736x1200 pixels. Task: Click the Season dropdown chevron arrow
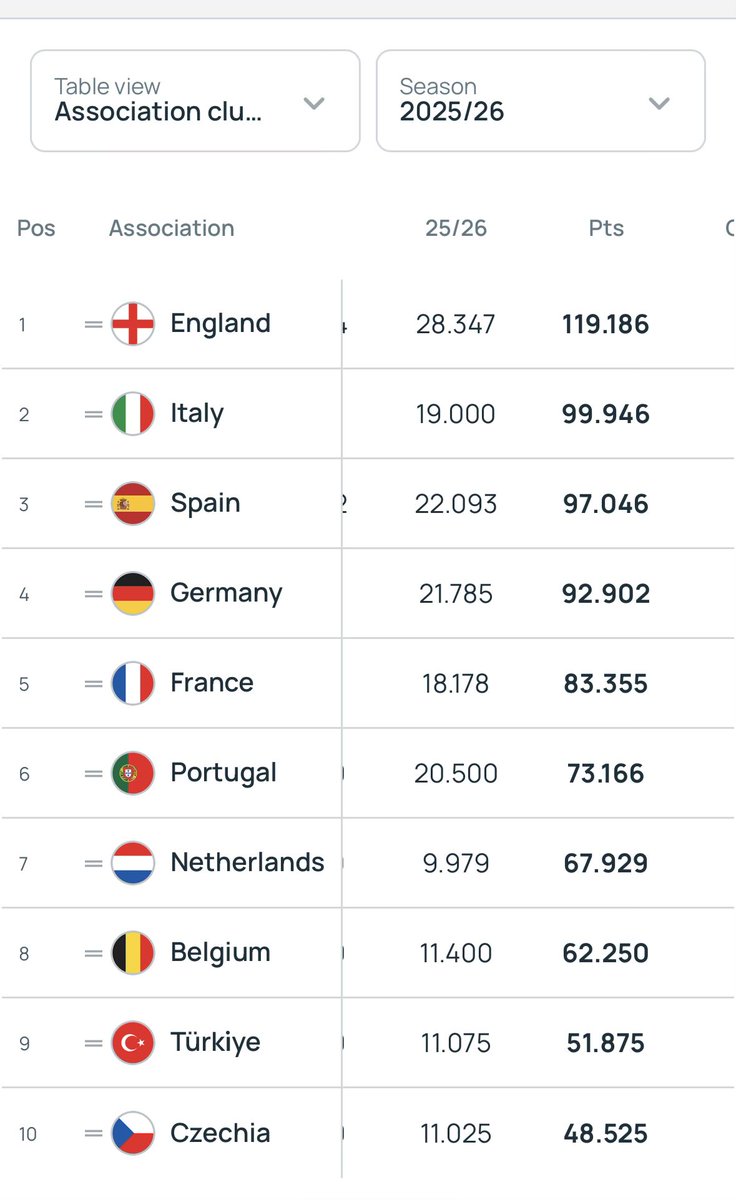pyautogui.click(x=659, y=103)
